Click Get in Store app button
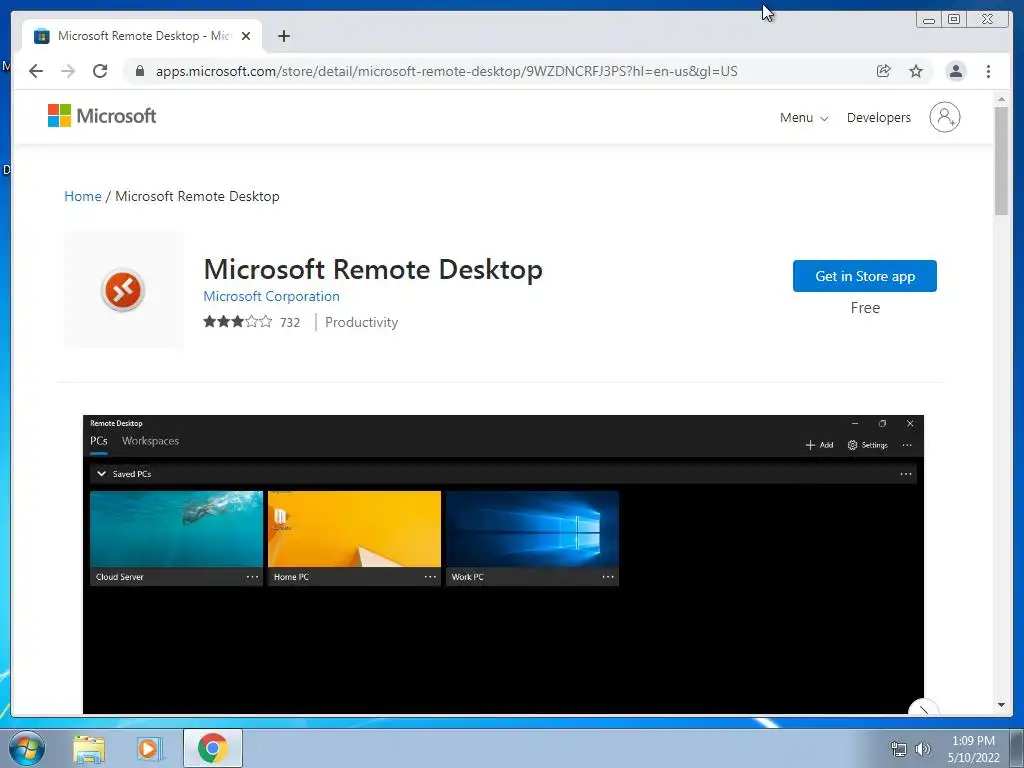 [x=865, y=276]
